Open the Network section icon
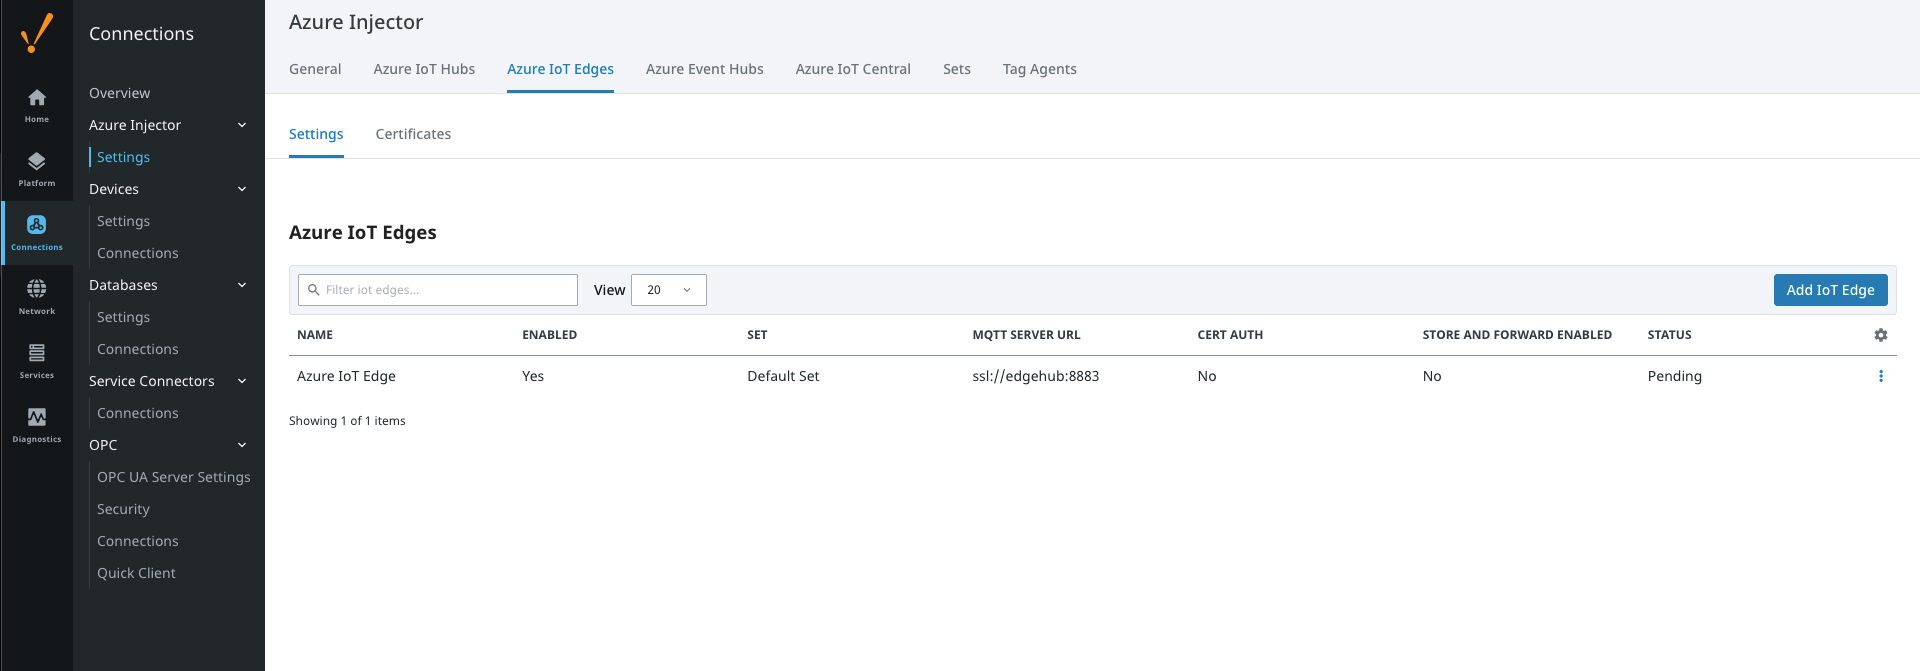The height and width of the screenshot is (671, 1920). pyautogui.click(x=37, y=296)
